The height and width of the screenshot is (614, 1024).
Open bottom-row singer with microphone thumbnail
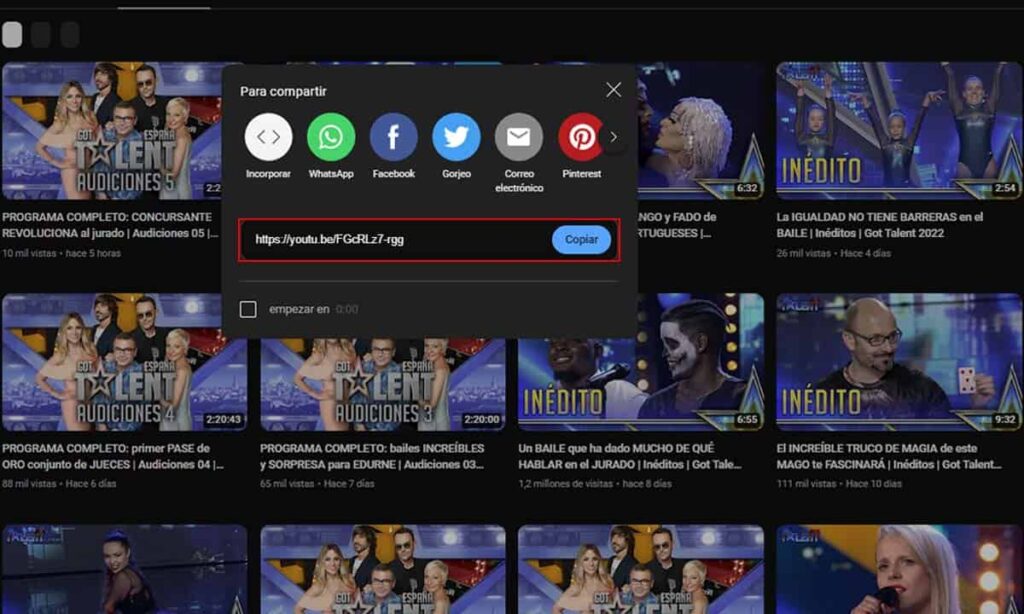pos(899,569)
